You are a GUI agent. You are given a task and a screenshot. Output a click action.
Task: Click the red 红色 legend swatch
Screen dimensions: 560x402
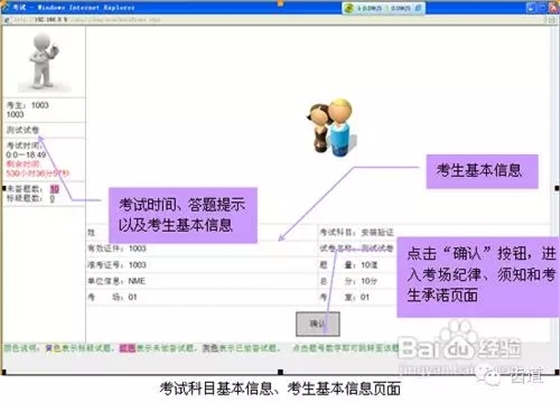click(x=127, y=348)
